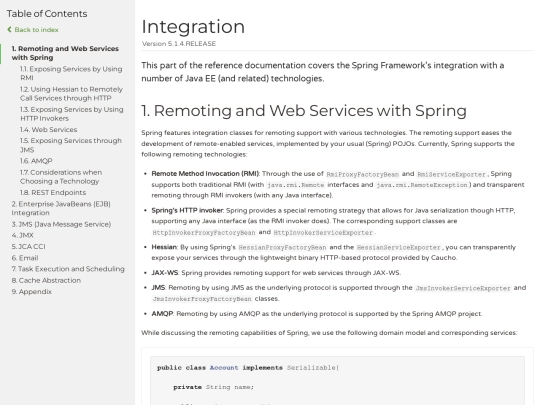Go to 7. Task Execution and Scheduling
The image size is (540, 405).
click(x=68, y=269)
